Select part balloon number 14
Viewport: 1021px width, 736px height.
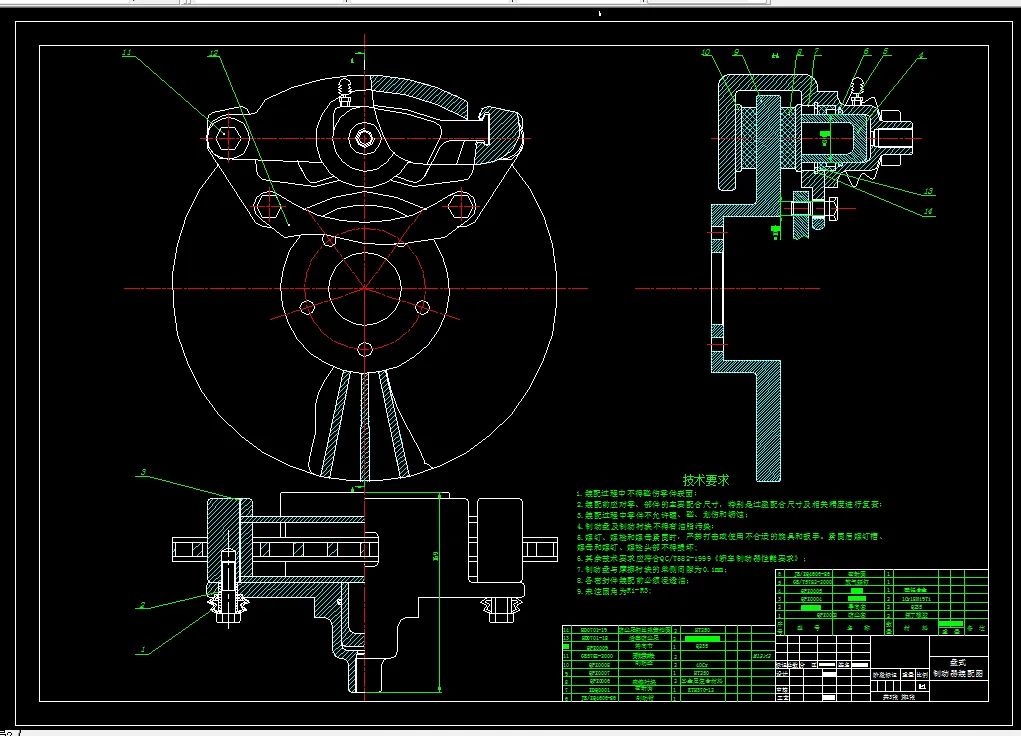click(x=929, y=211)
